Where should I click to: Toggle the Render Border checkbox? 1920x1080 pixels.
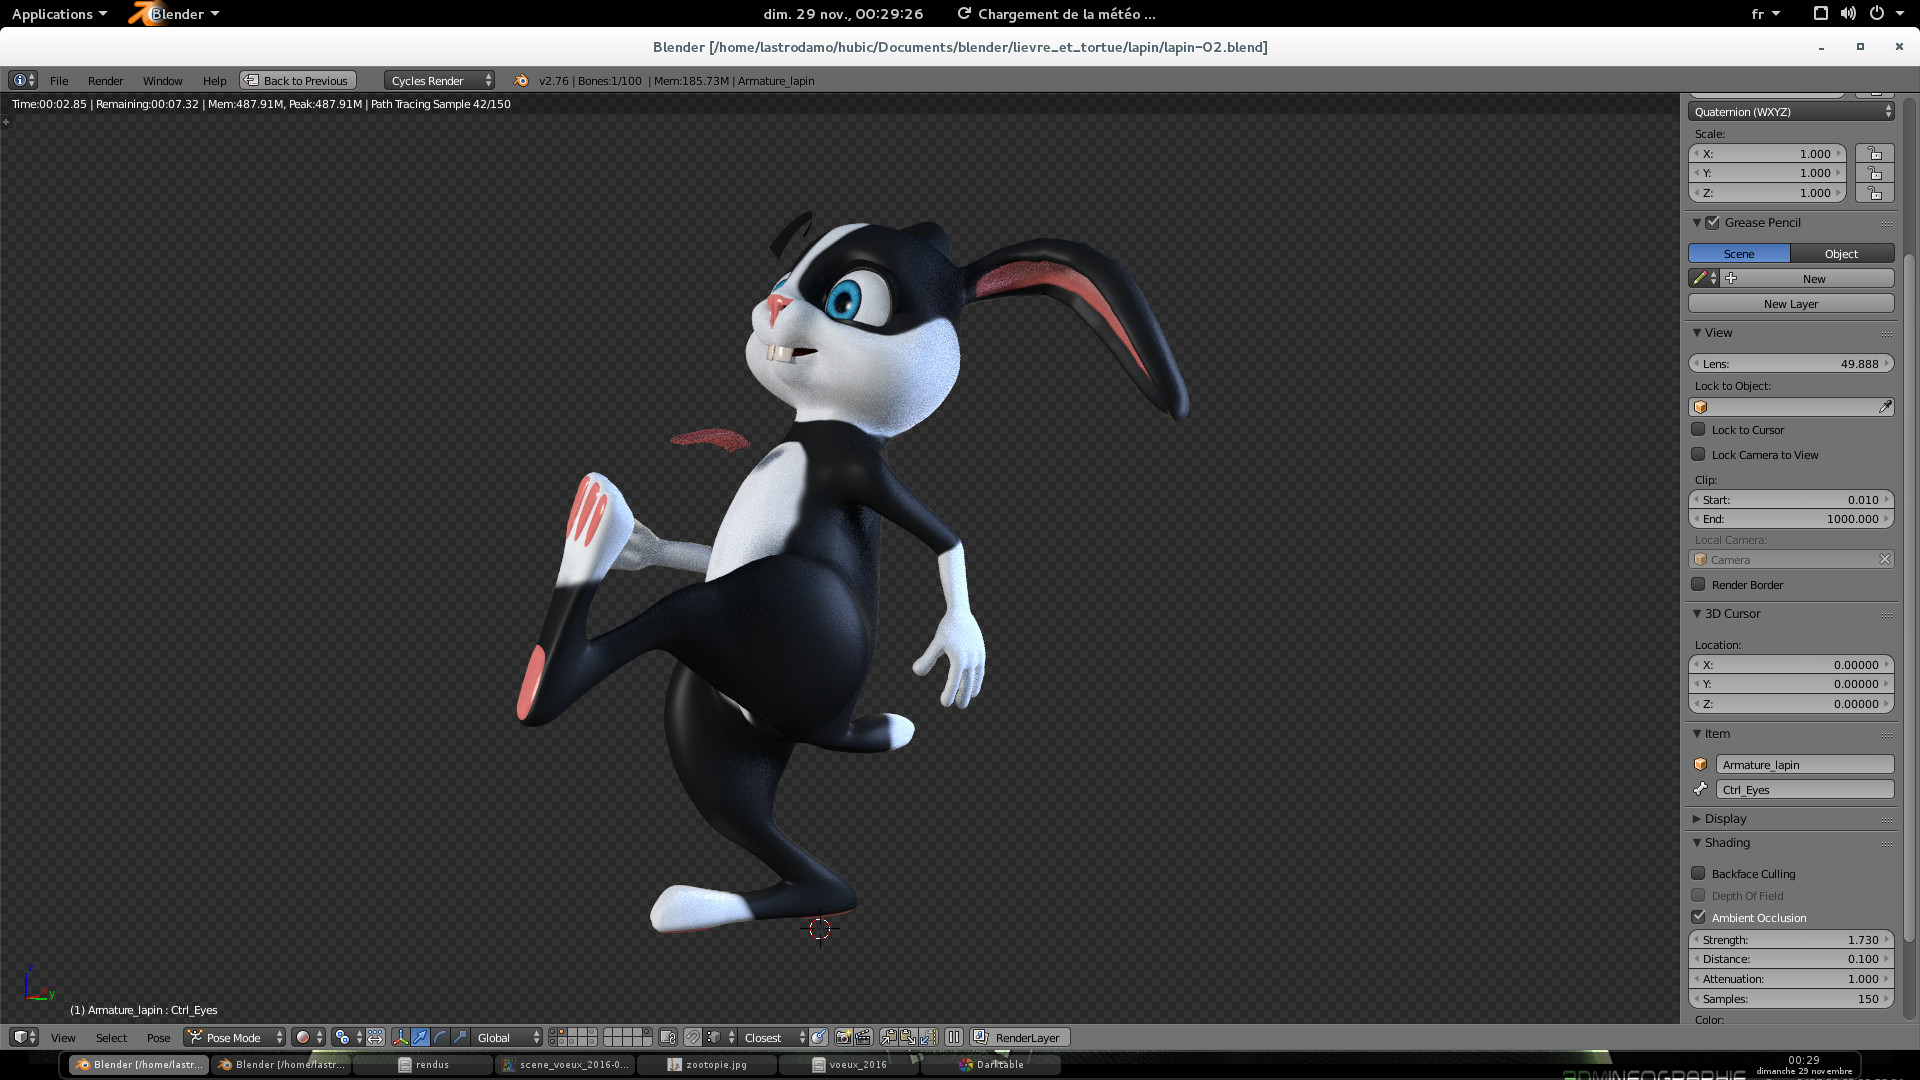[1698, 585]
